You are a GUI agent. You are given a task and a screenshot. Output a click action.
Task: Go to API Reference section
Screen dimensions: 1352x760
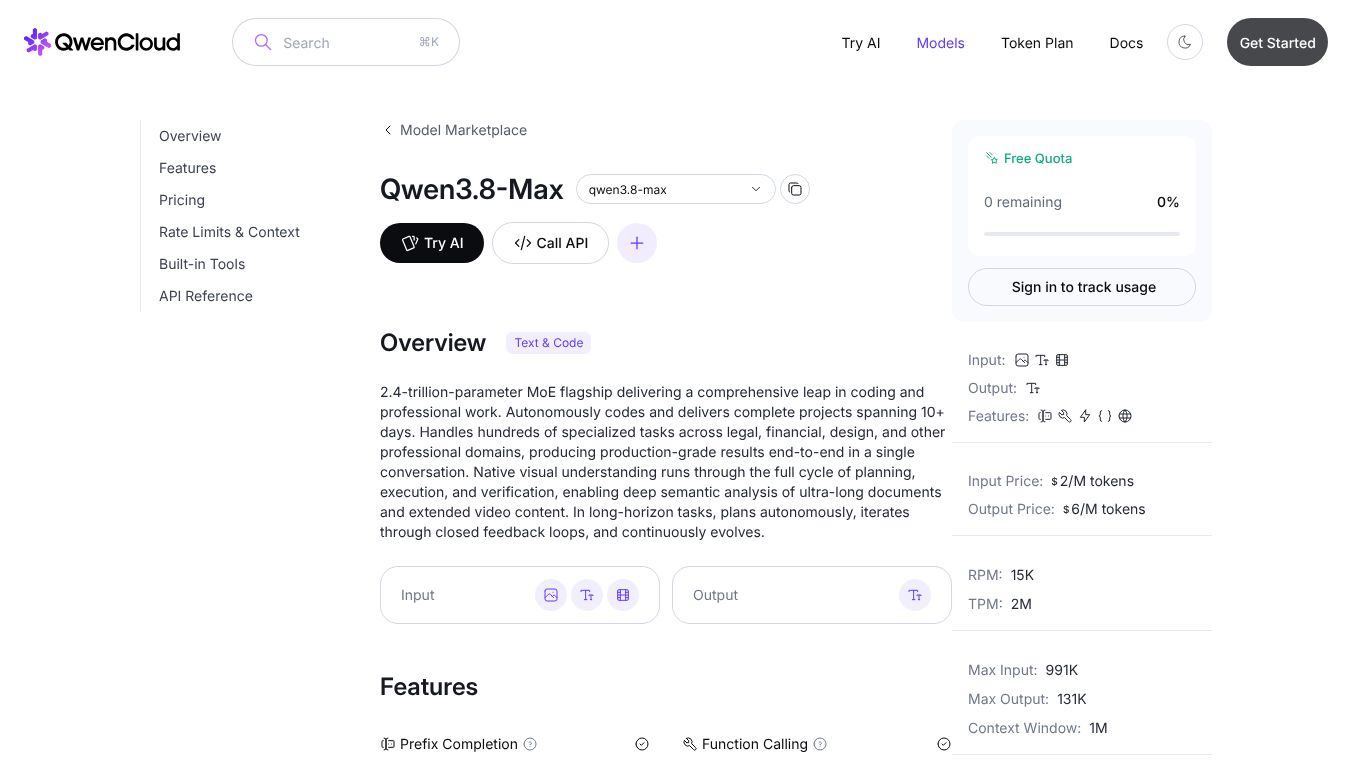[206, 296]
